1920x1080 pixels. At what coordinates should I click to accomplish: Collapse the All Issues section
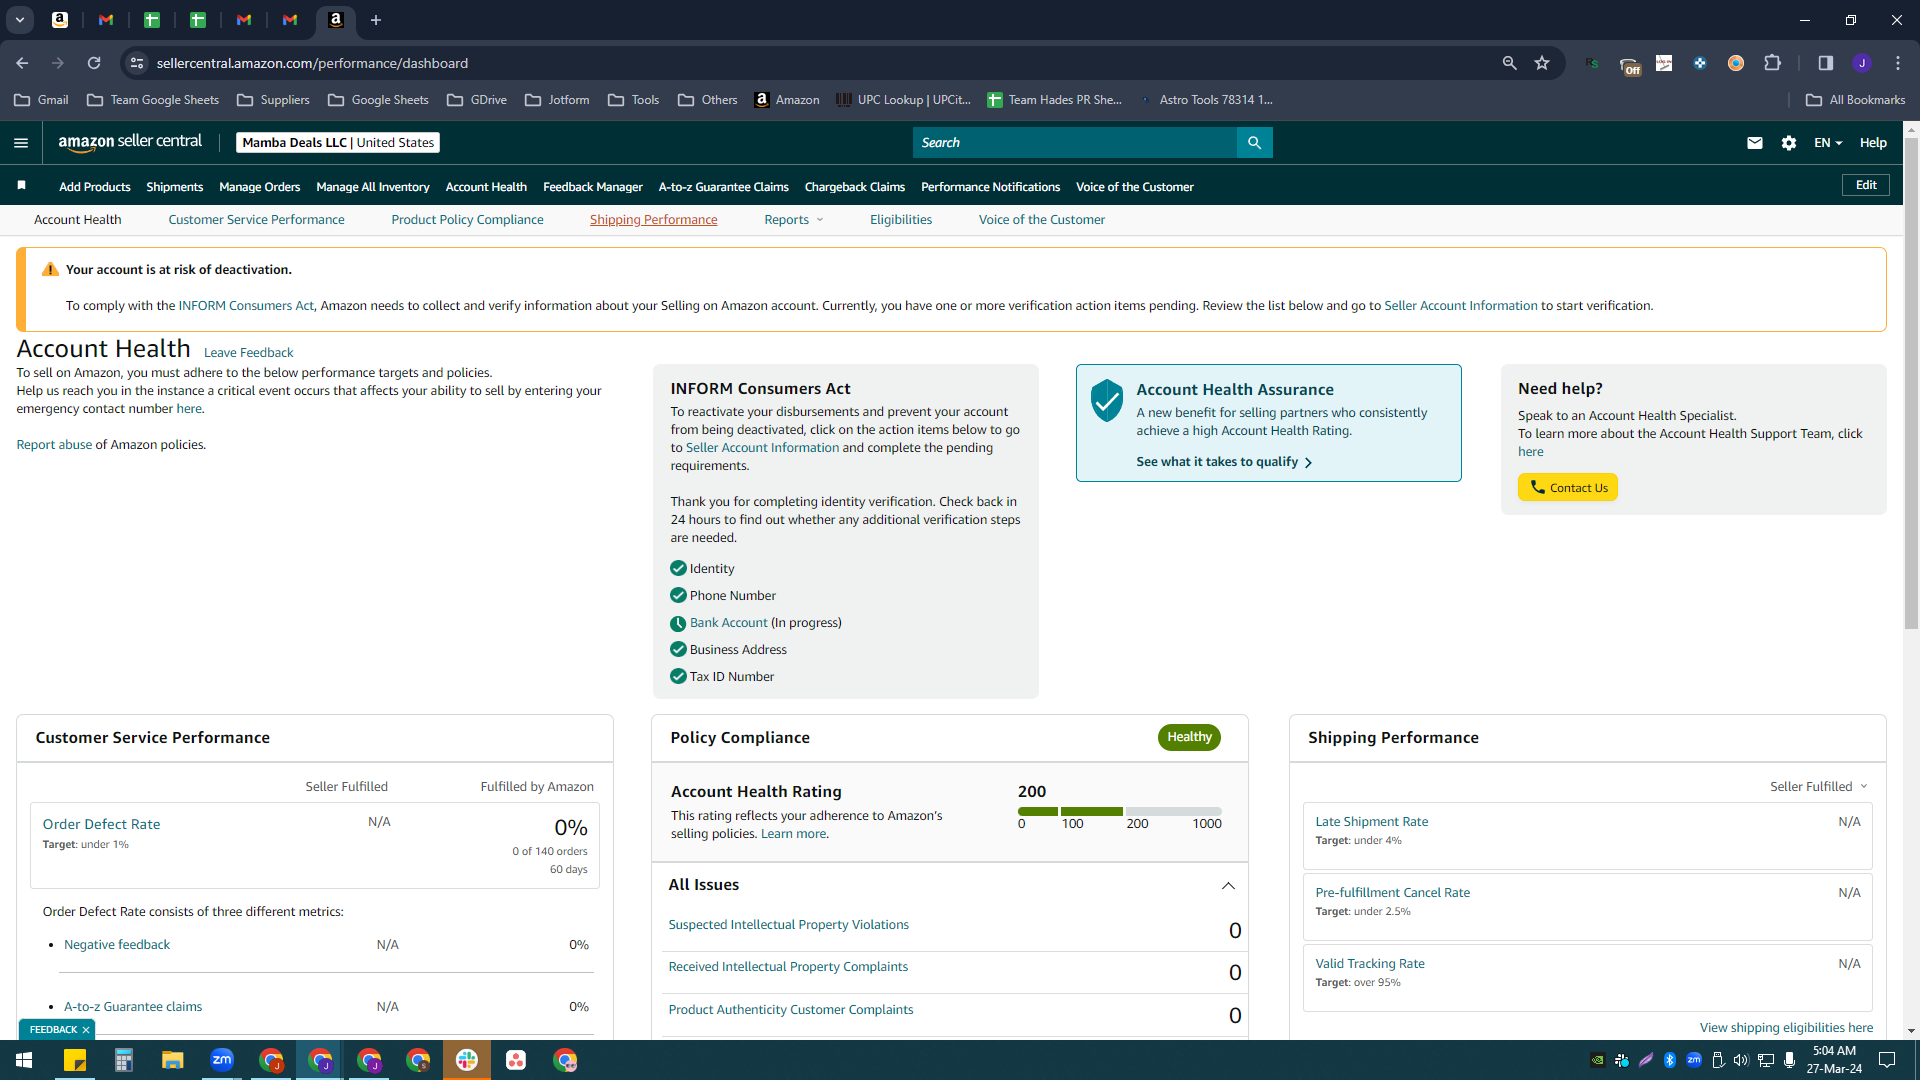tap(1228, 886)
